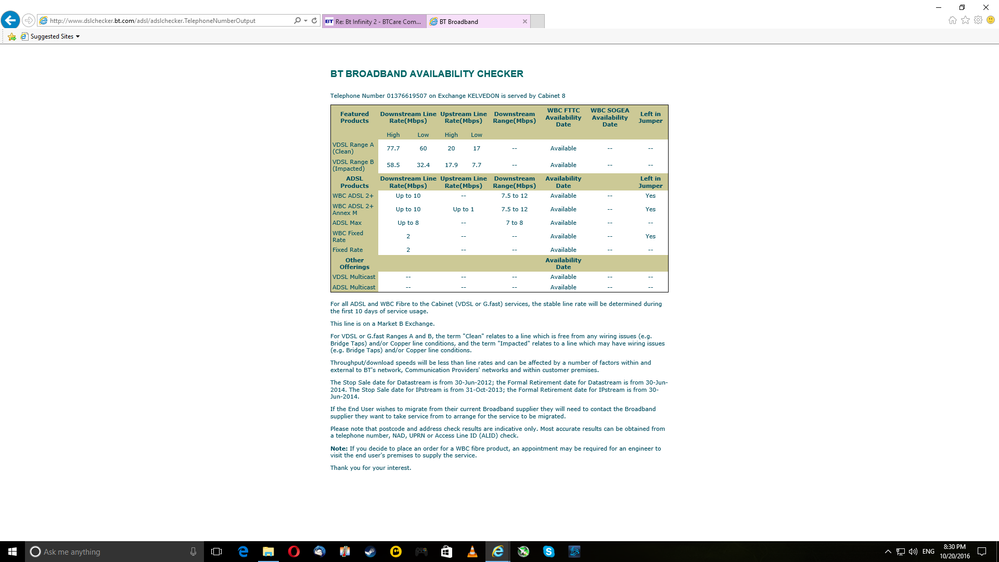
Task: Open File Explorer from taskbar
Action: (x=268, y=551)
